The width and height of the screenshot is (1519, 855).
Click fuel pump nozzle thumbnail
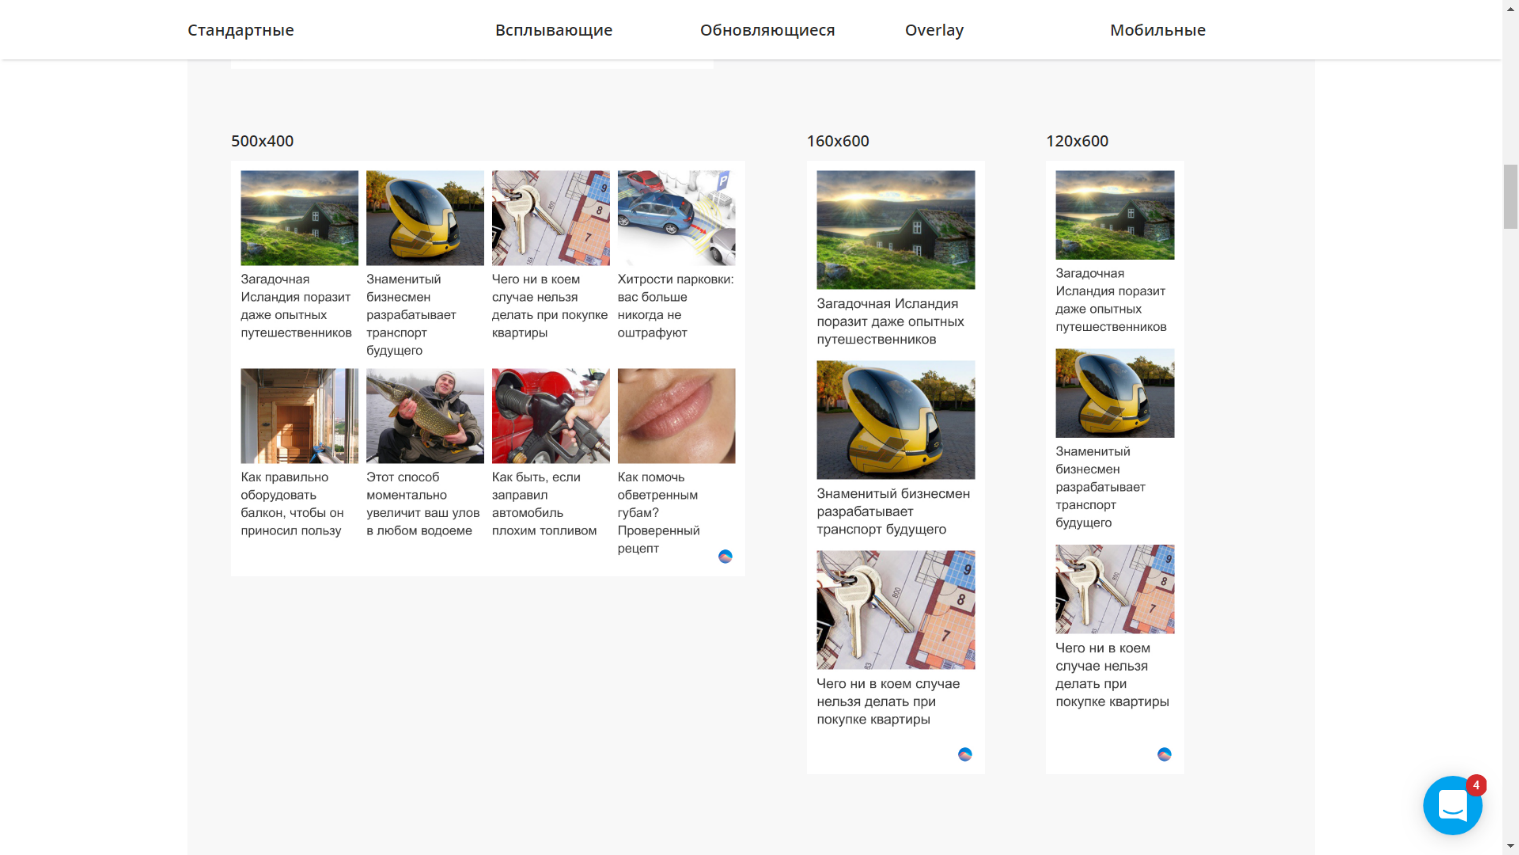pyautogui.click(x=551, y=416)
